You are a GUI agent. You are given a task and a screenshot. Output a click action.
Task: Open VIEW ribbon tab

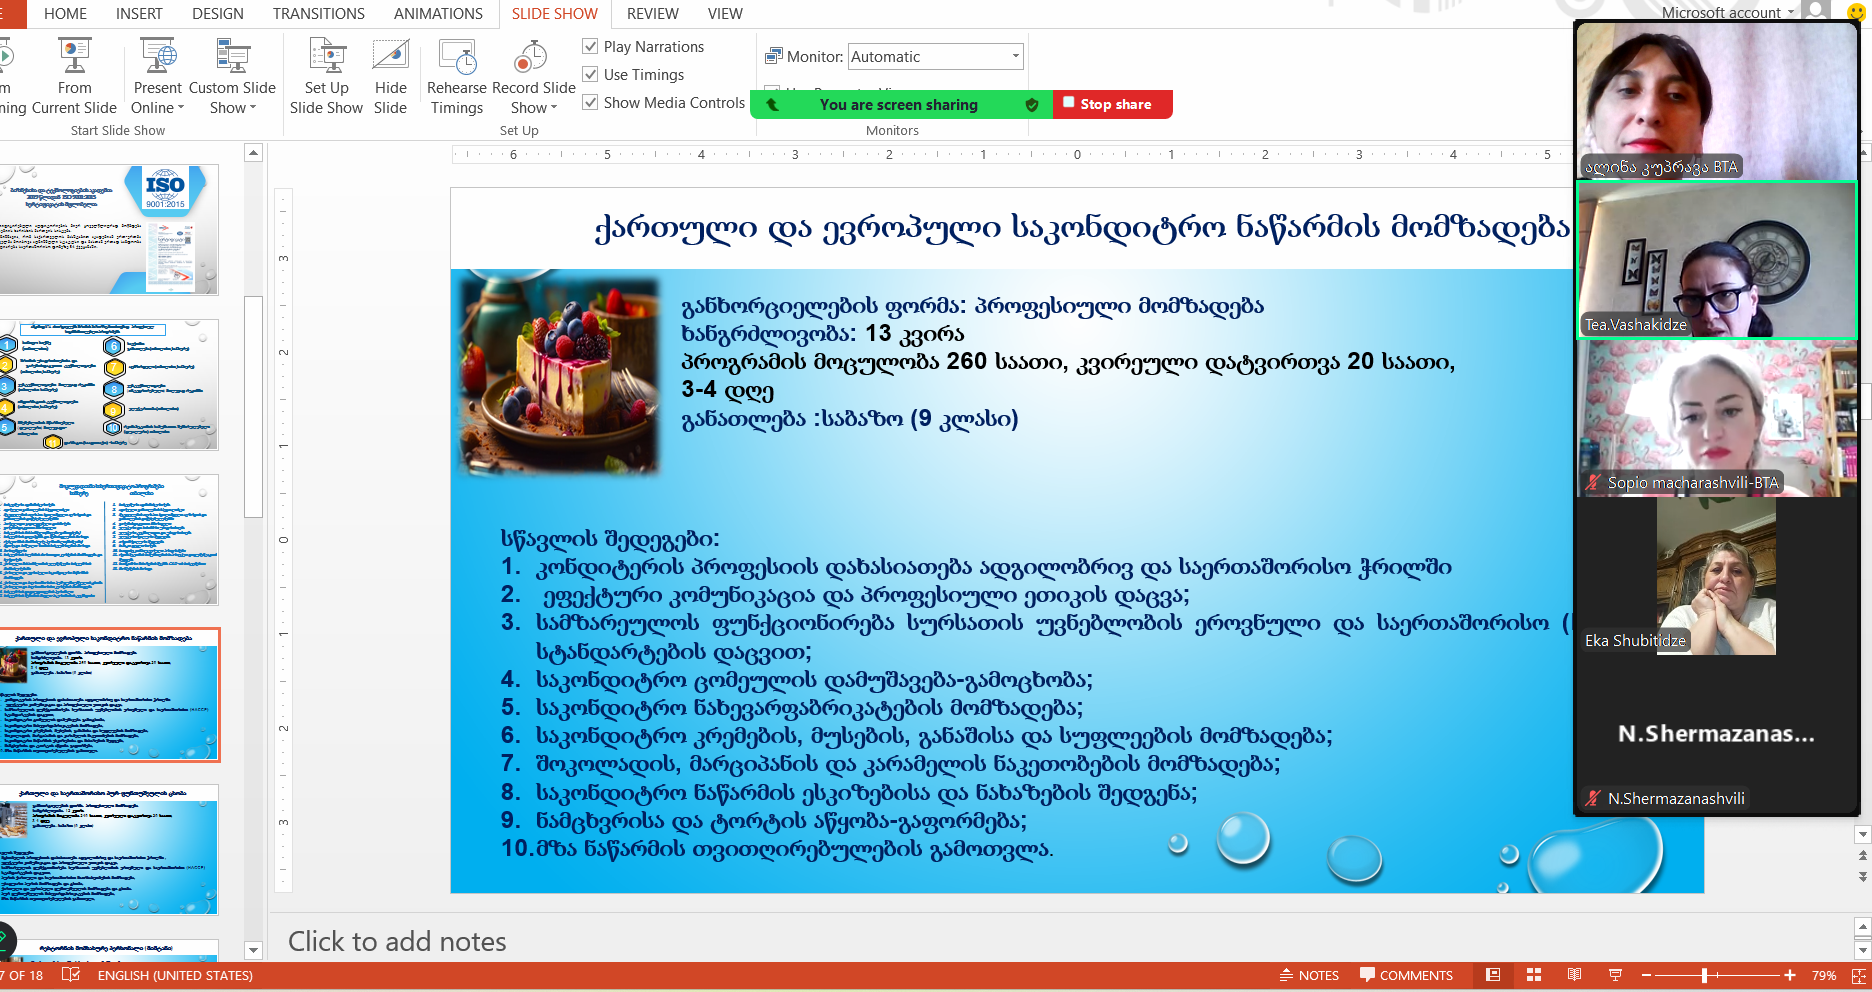point(725,14)
